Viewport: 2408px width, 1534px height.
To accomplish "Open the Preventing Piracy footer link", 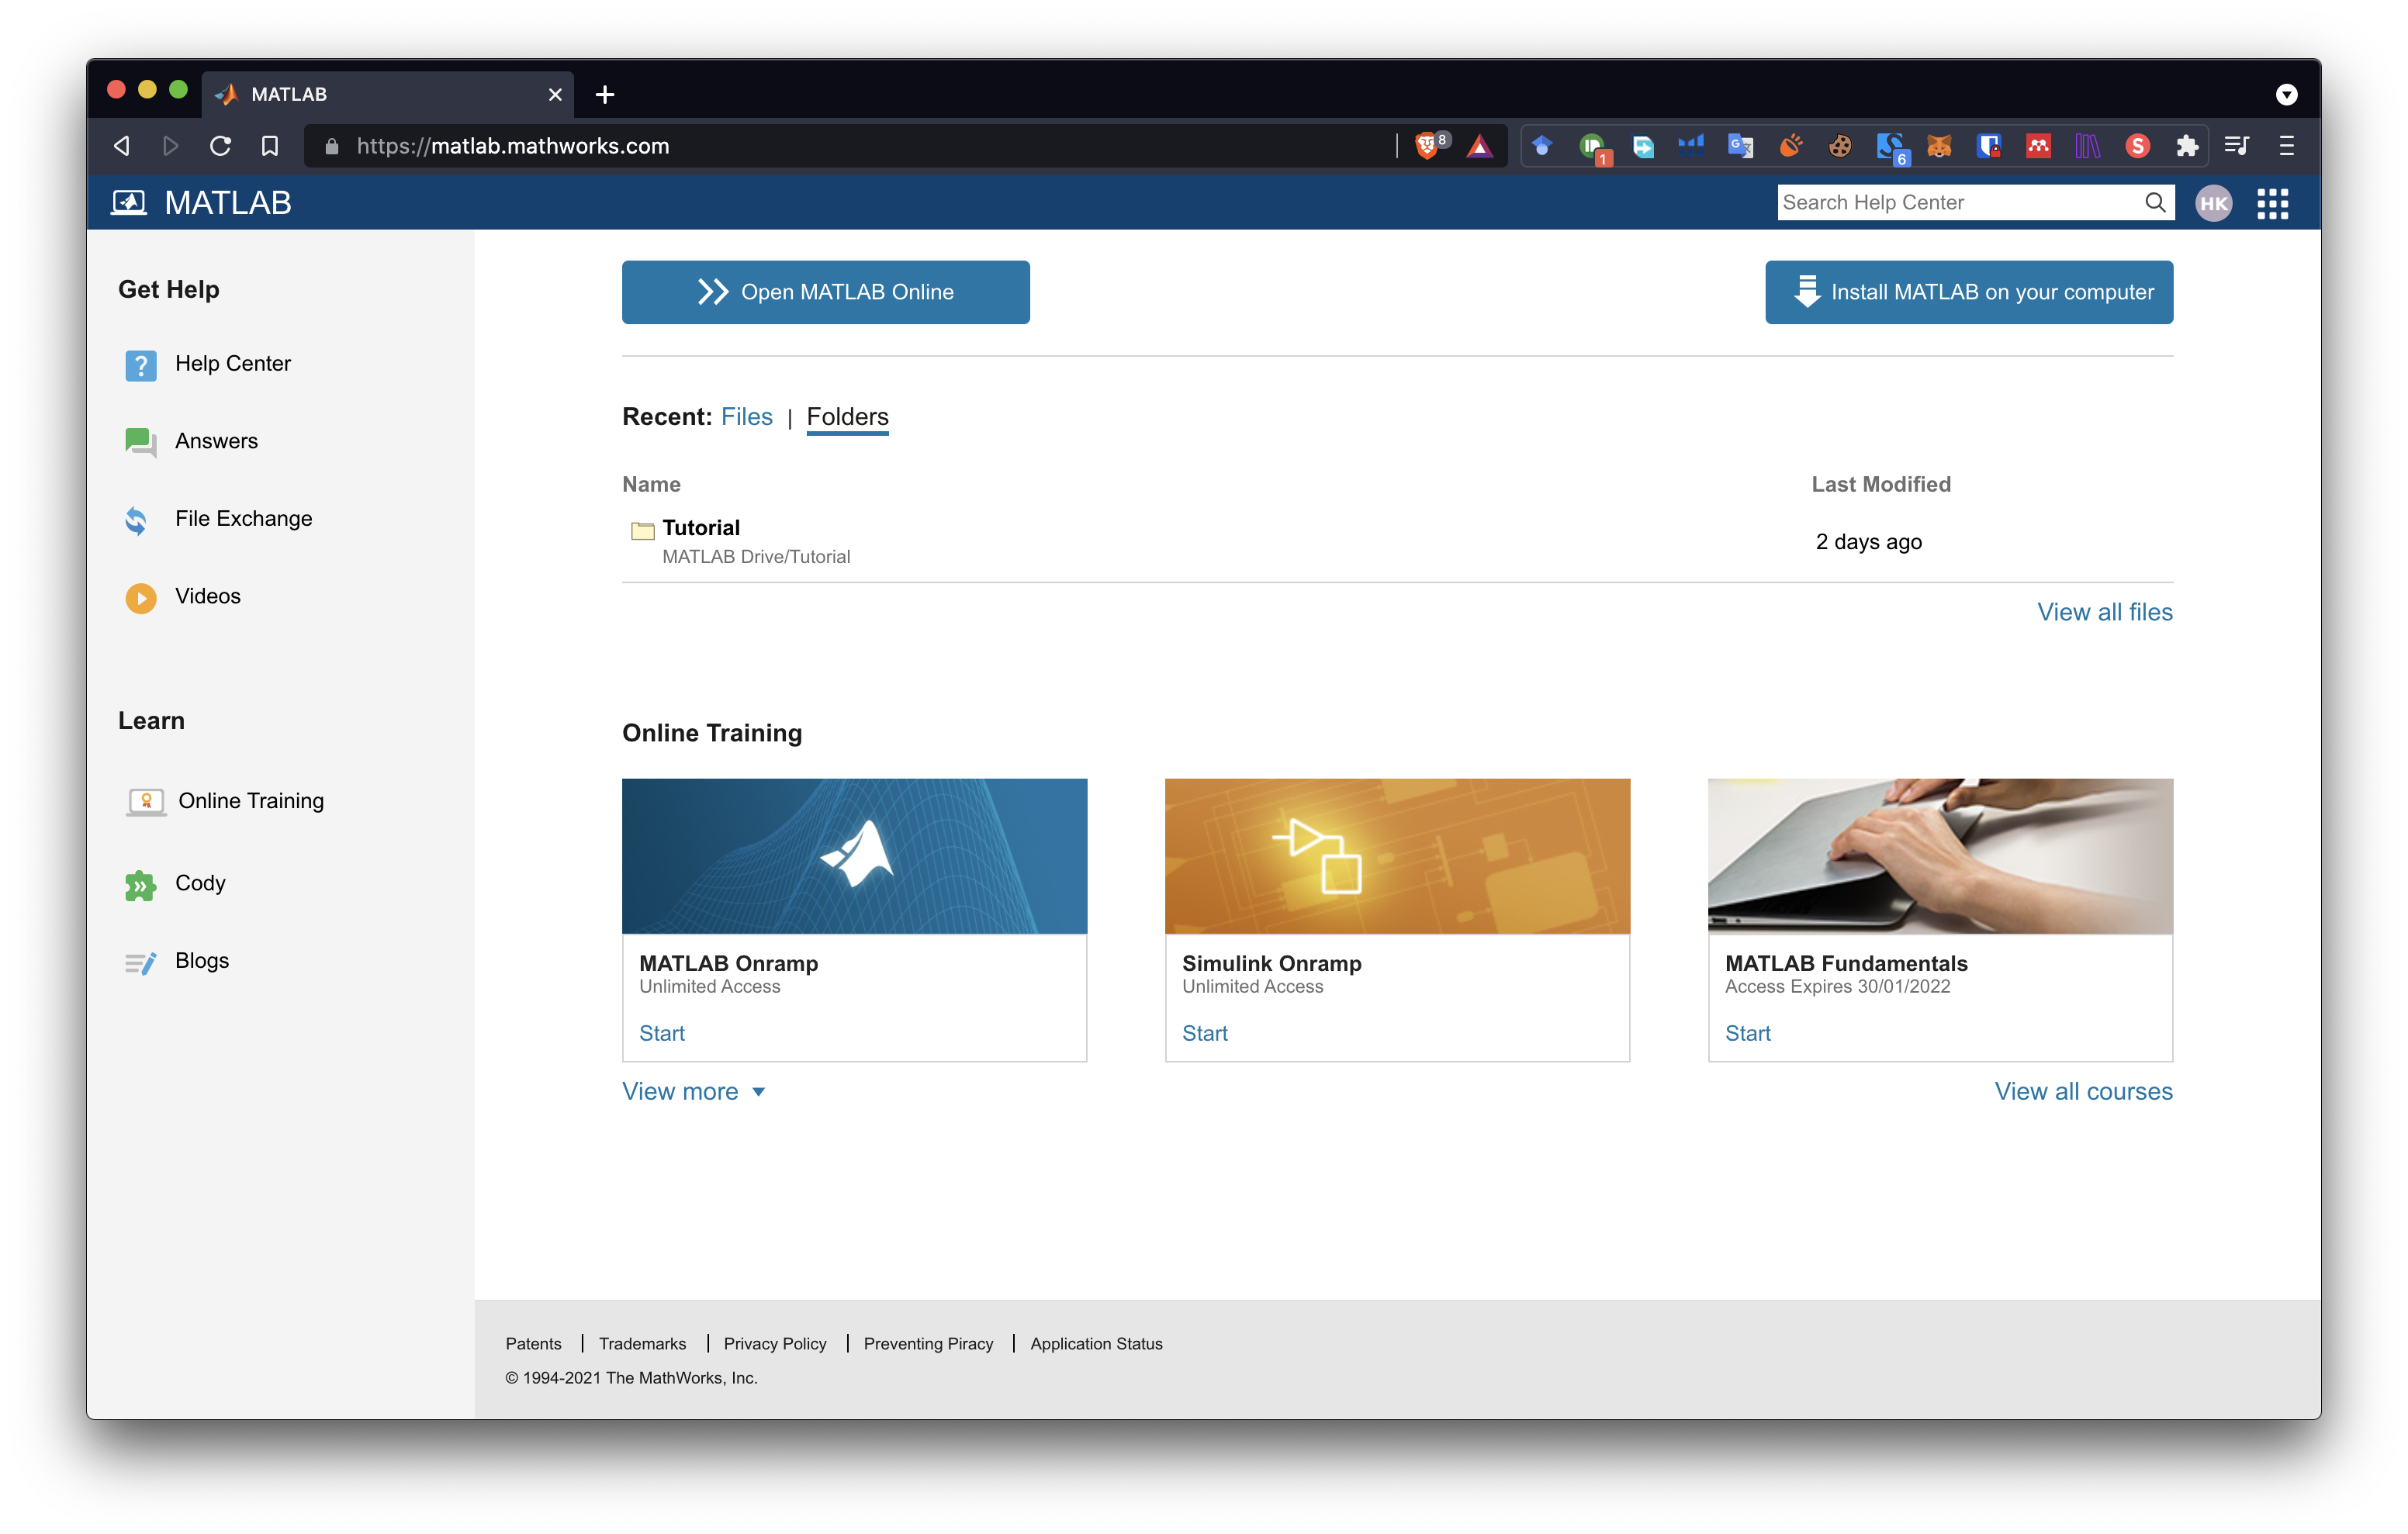I will 928,1343.
